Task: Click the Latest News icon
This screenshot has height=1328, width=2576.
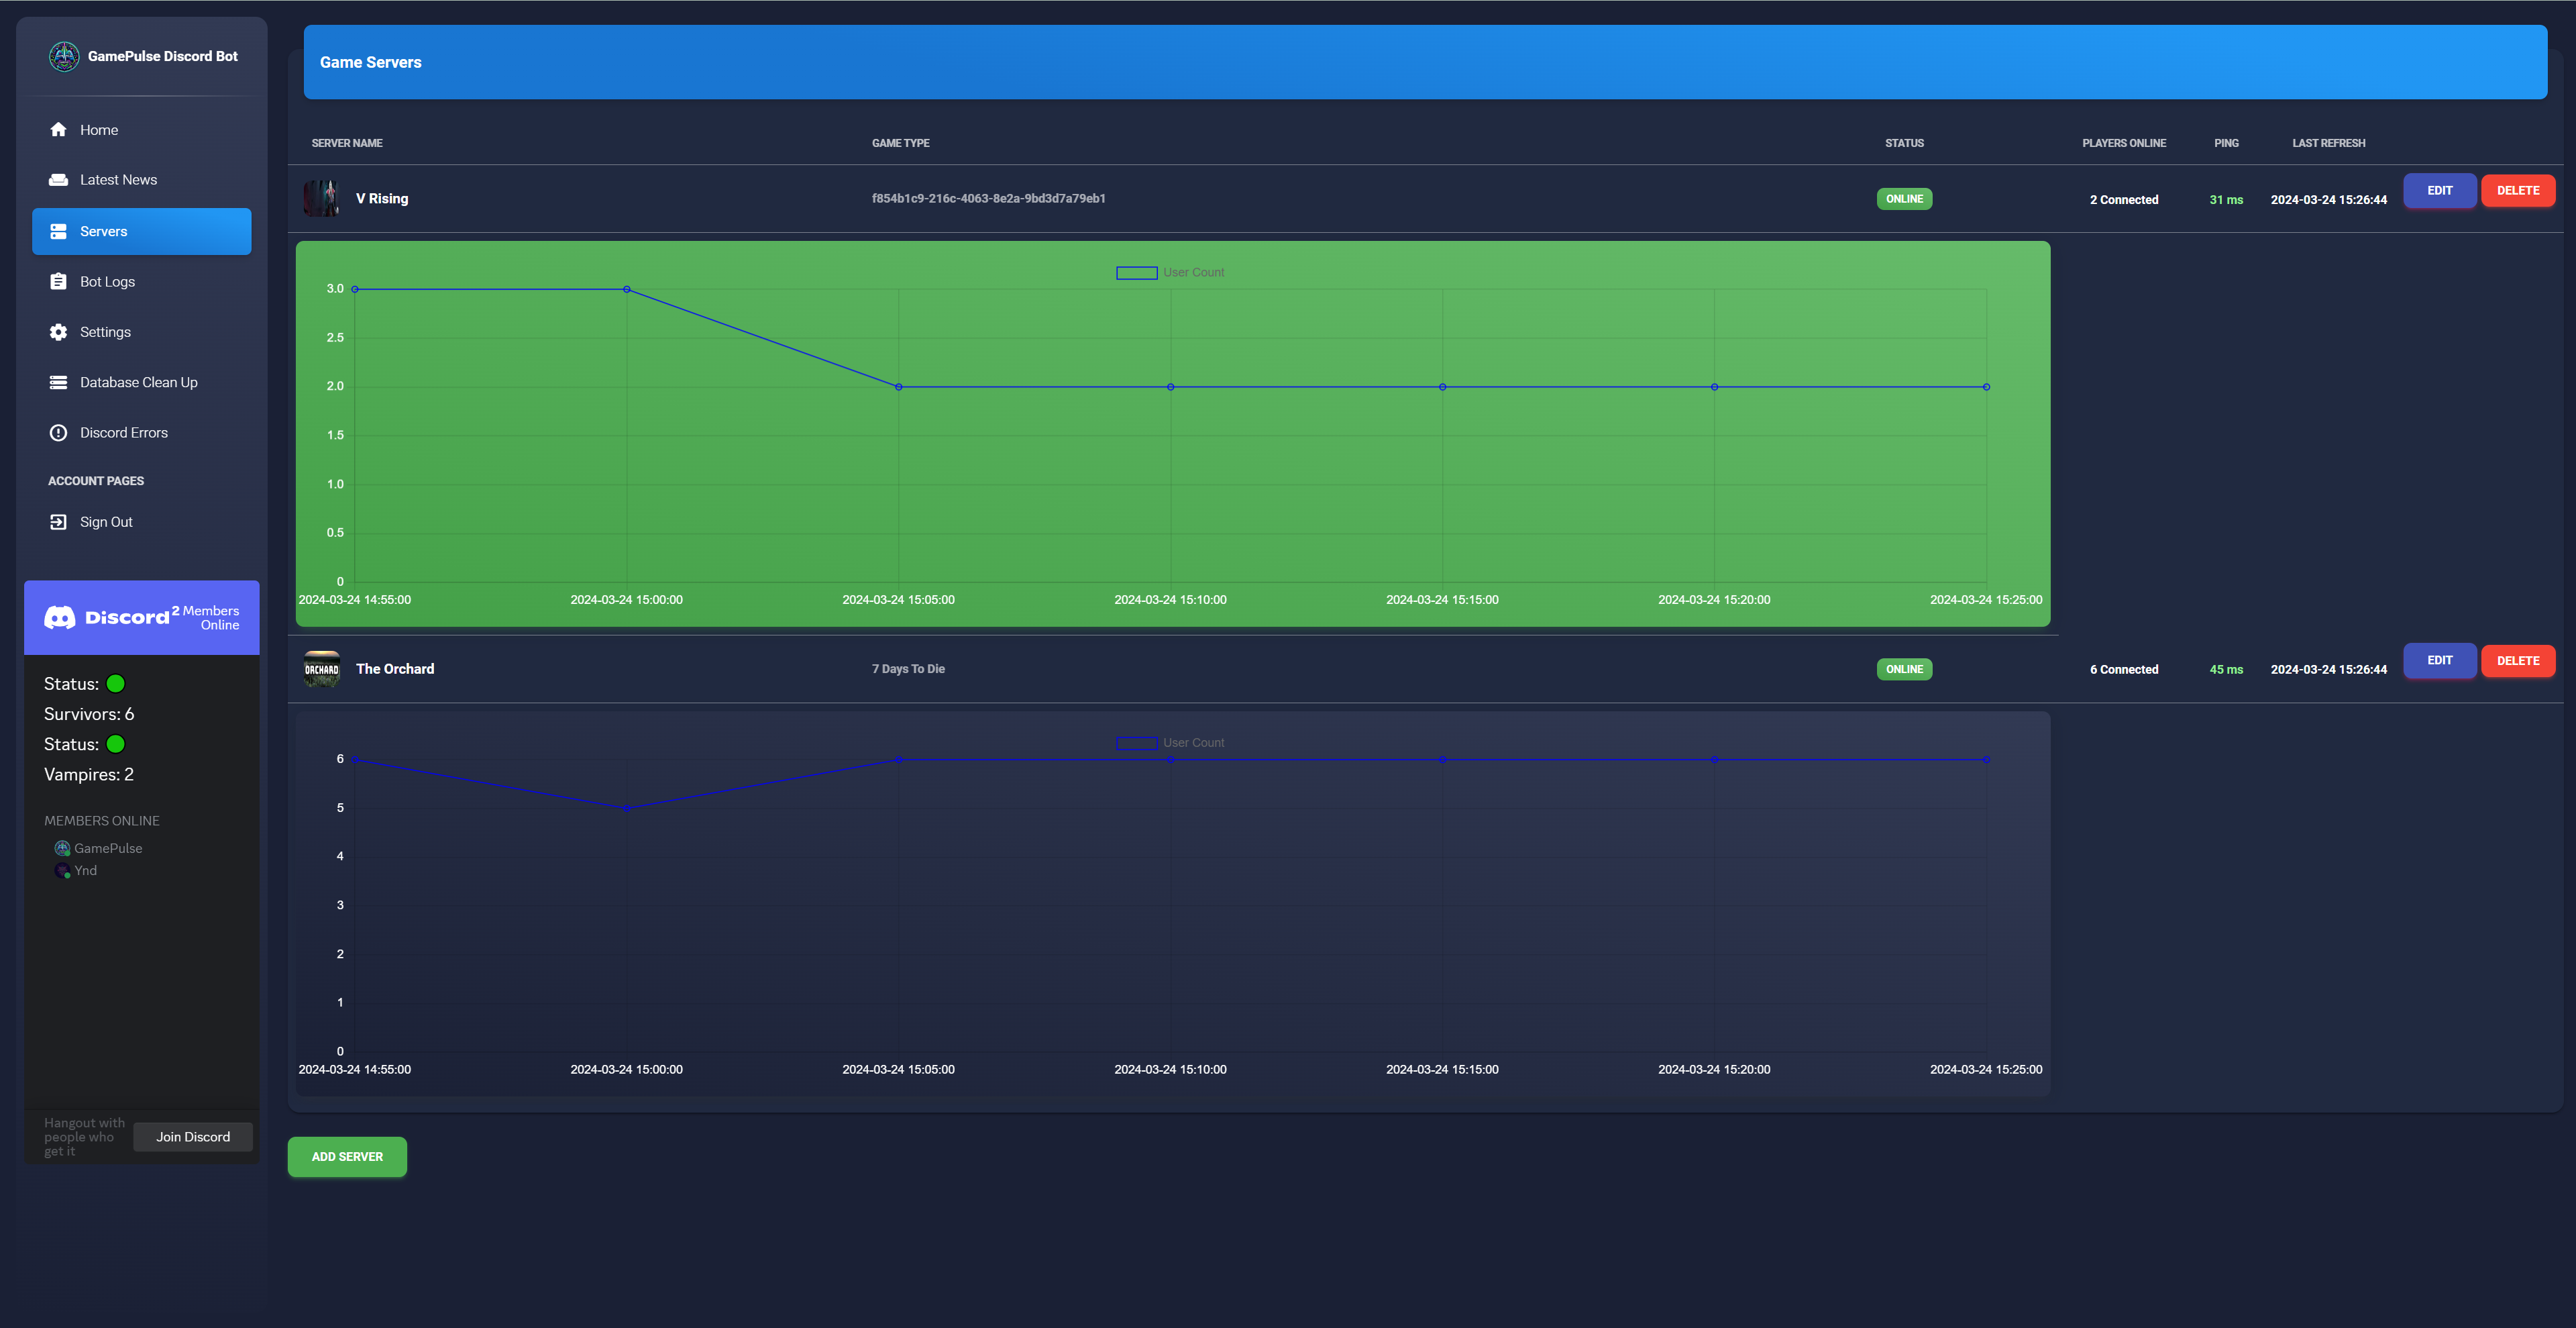Action: coord(58,180)
